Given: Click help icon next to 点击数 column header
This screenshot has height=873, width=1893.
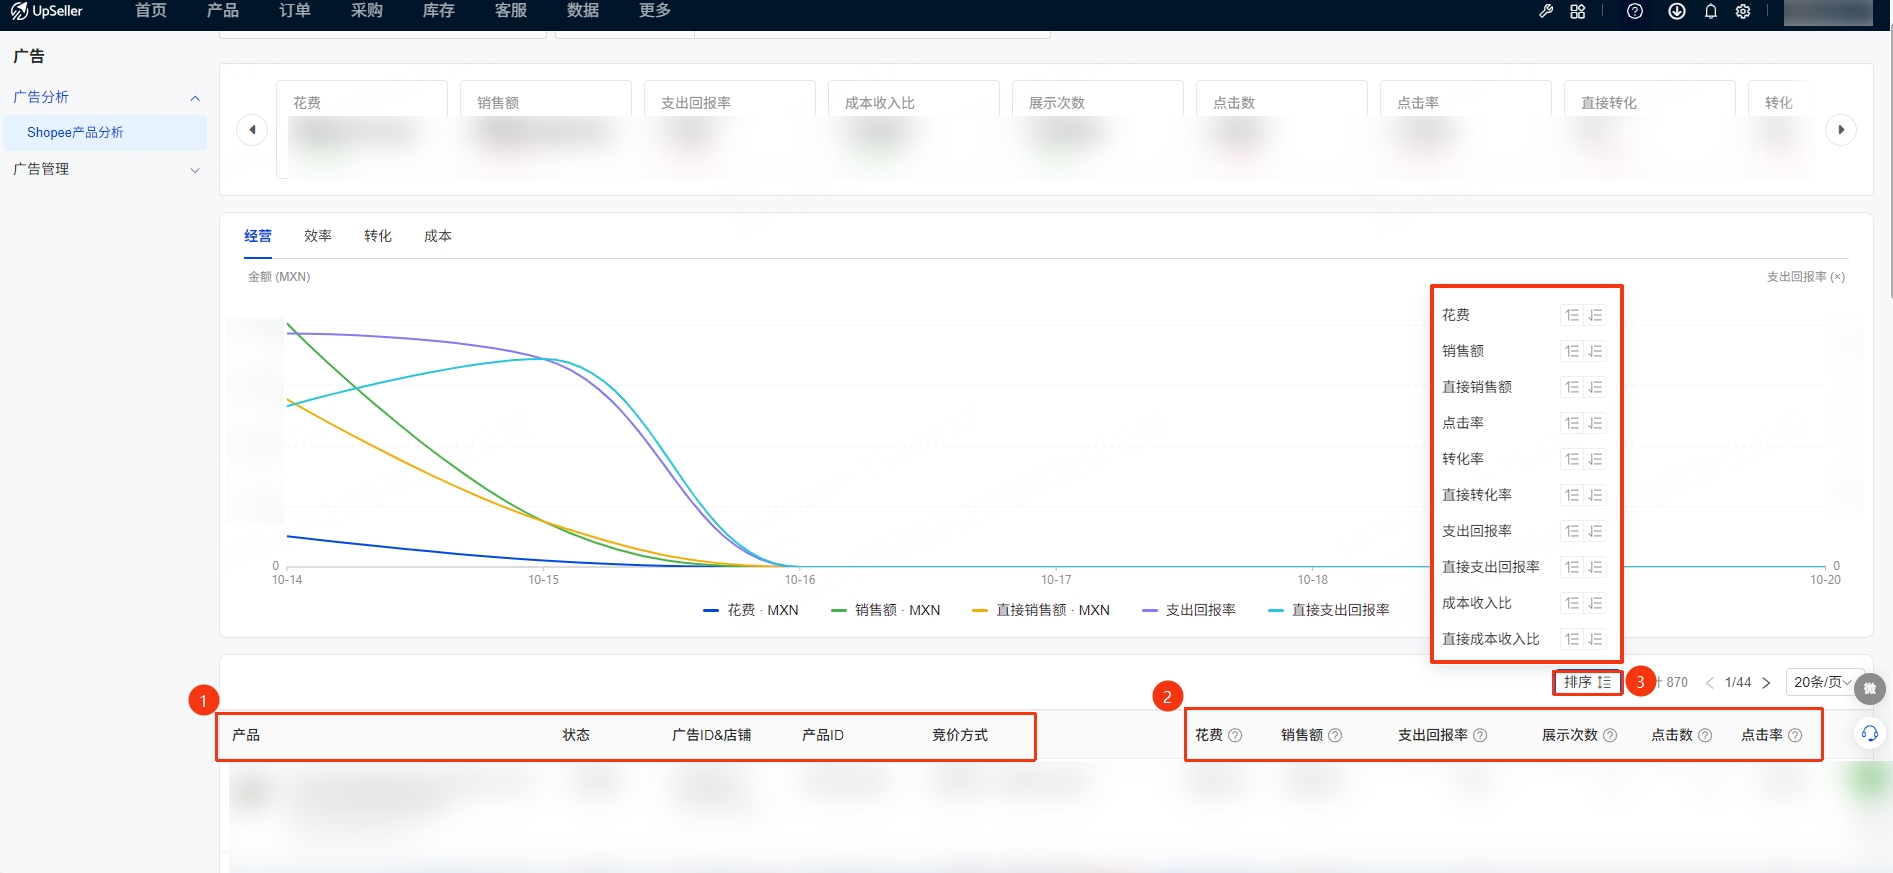Looking at the screenshot, I should [x=1705, y=735].
